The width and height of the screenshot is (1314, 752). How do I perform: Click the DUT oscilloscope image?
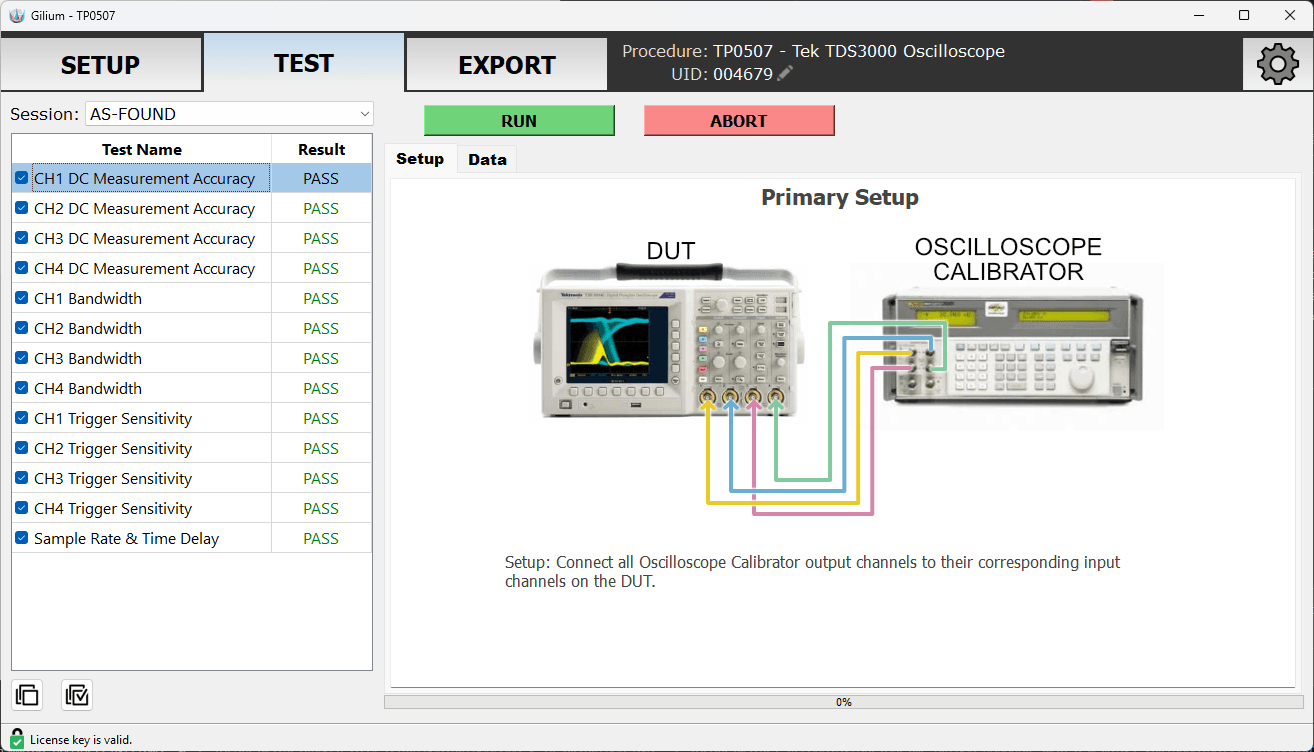tap(667, 341)
